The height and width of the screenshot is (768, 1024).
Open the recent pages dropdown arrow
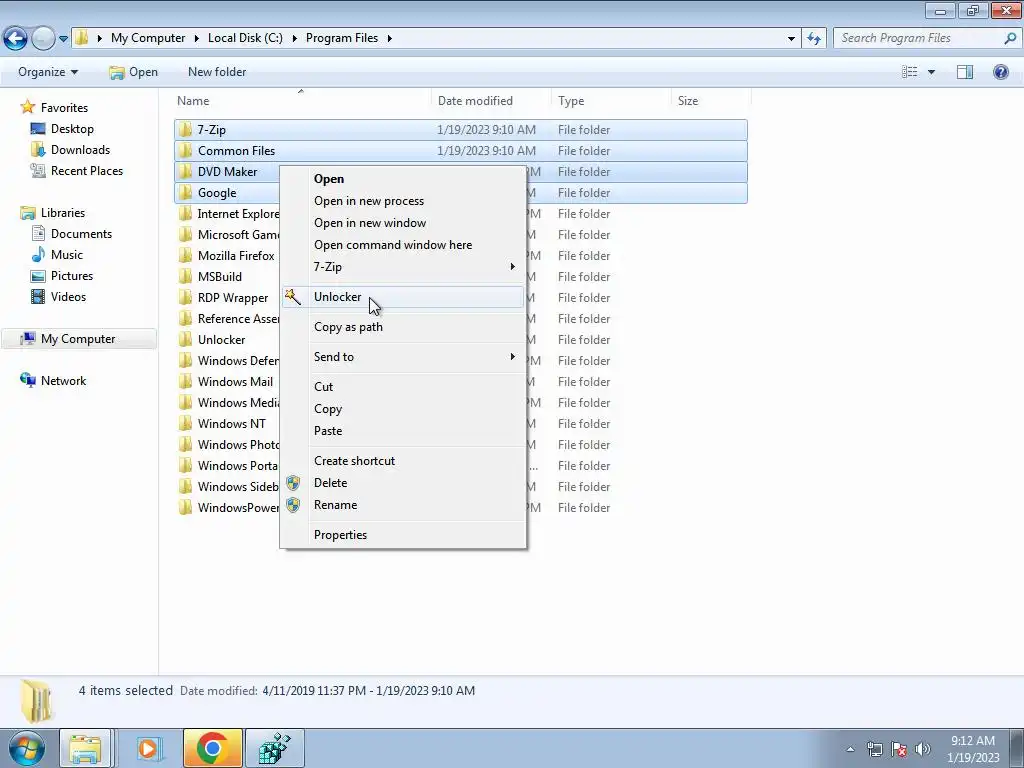(x=63, y=39)
